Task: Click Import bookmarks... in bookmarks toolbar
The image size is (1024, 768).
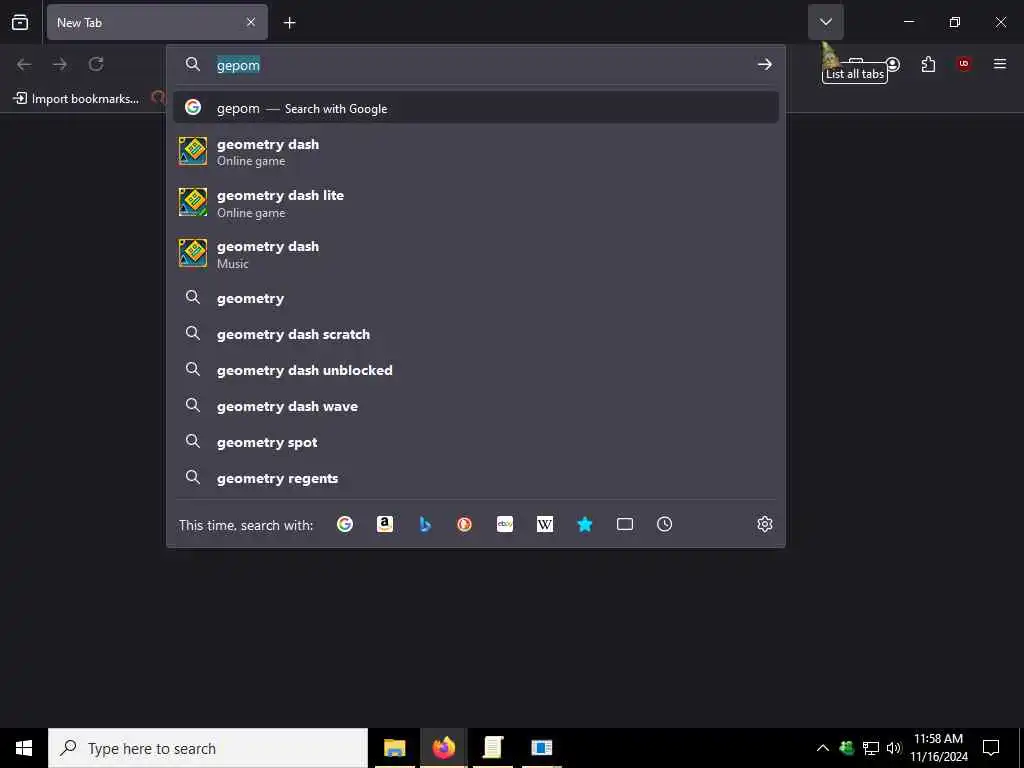Action: [76, 99]
